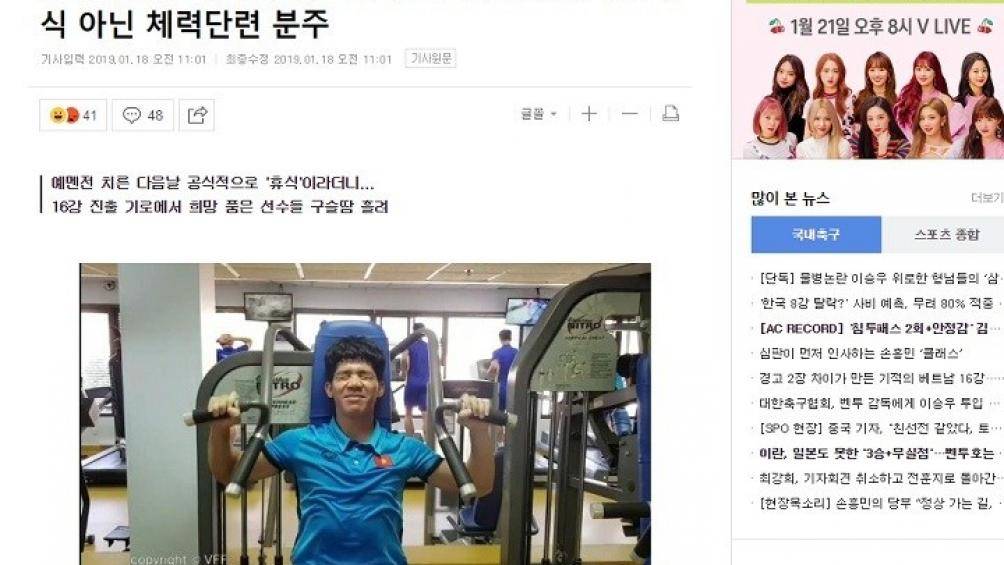Click the emoji reaction icon with 41
The height and width of the screenshot is (565, 1004).
pyautogui.click(x=72, y=115)
